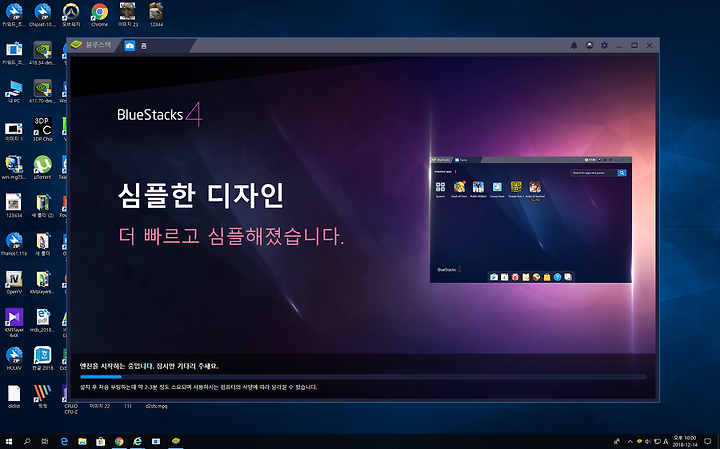Select the 123434 desktop image file

(14, 206)
